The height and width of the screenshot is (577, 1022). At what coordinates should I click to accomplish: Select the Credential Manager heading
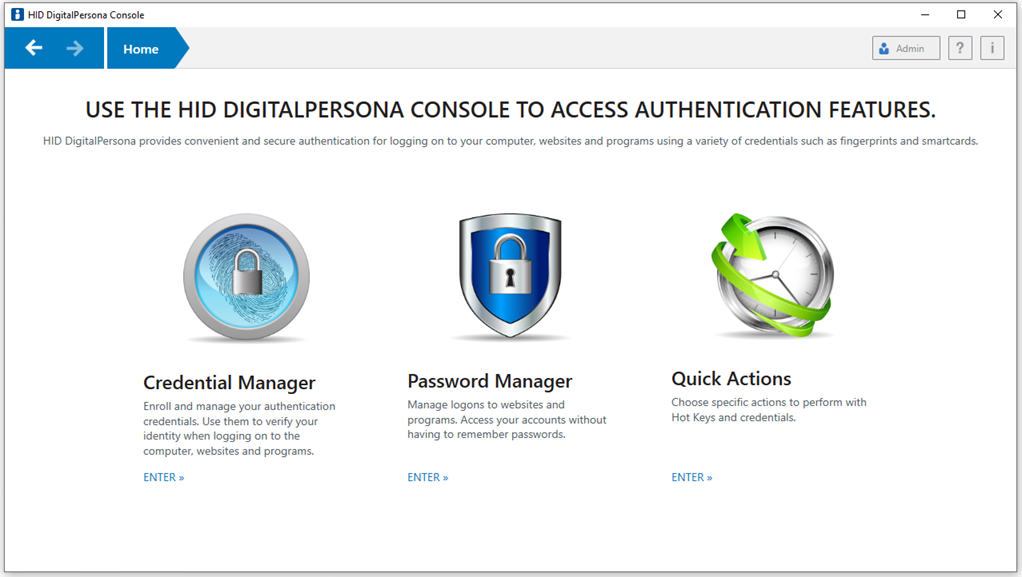[x=229, y=383]
